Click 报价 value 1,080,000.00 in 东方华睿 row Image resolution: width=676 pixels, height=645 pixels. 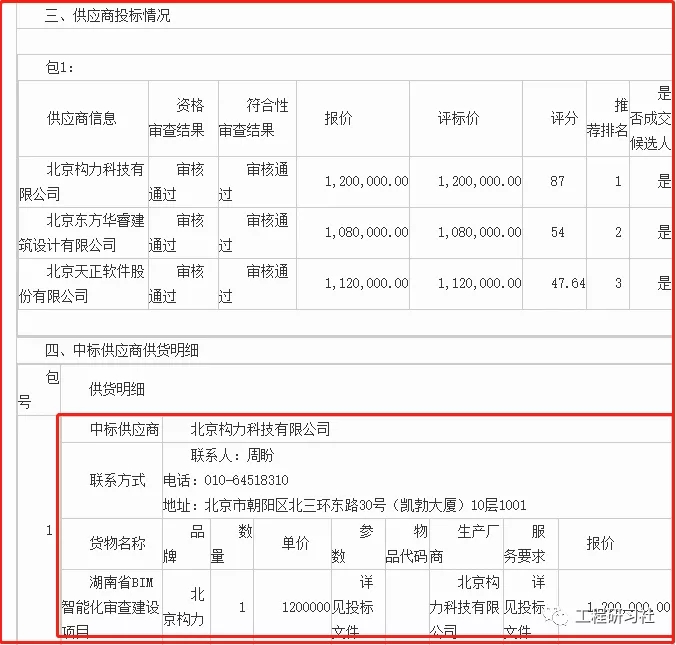pos(366,233)
